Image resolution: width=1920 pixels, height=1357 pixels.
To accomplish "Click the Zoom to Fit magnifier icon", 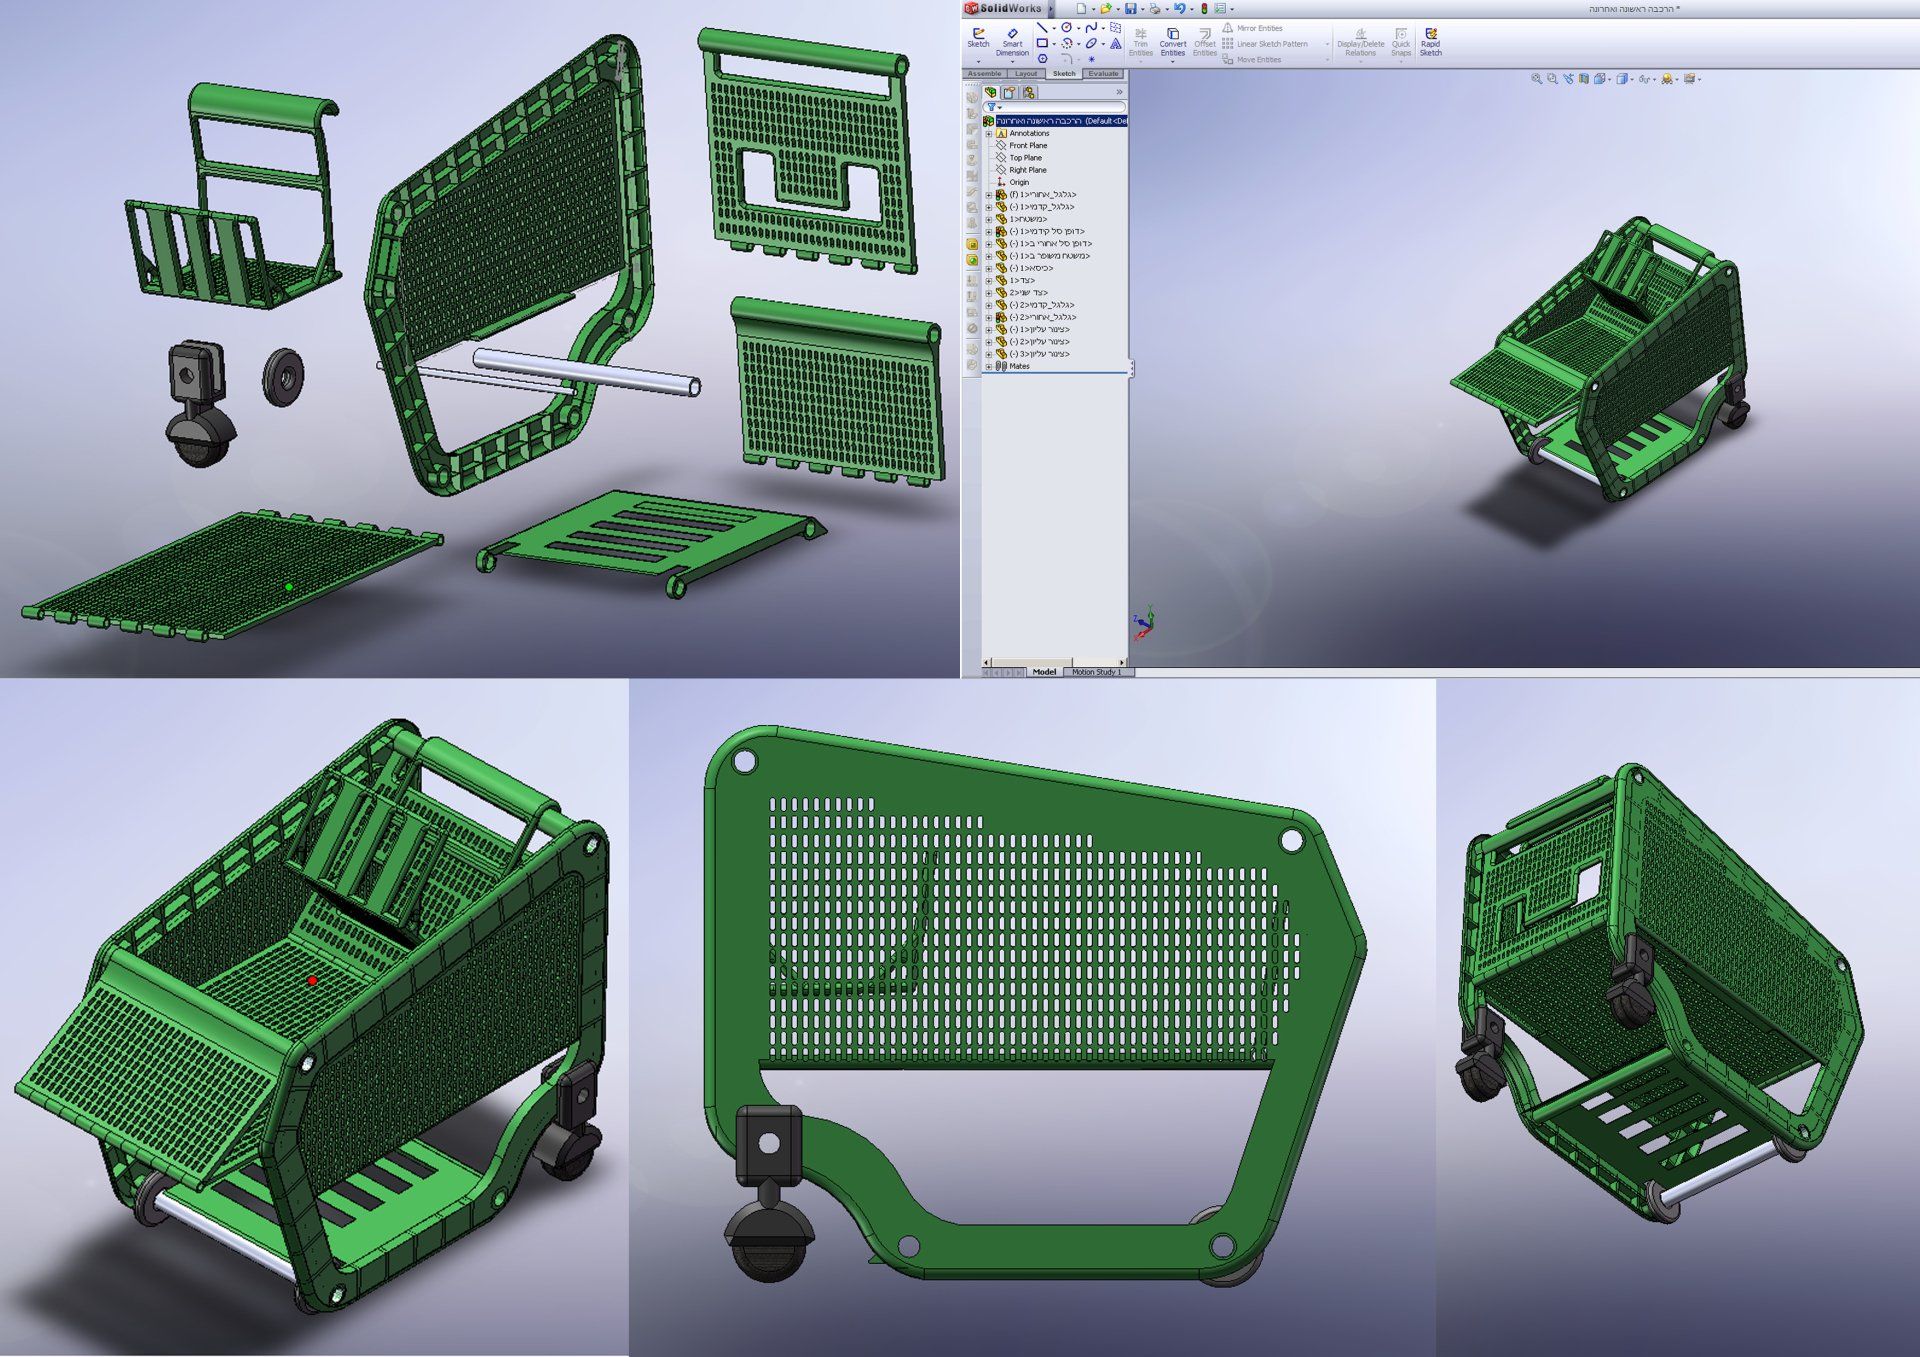I will pos(1536,79).
